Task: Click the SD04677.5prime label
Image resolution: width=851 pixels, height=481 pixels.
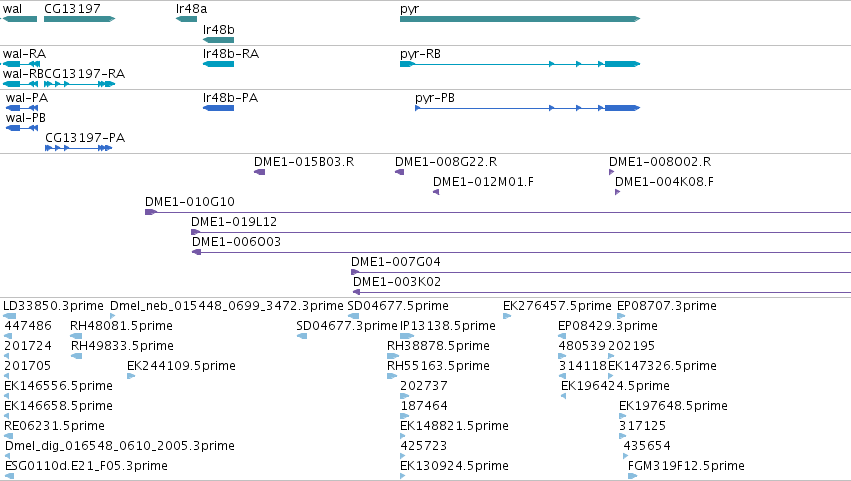Action: [x=398, y=306]
